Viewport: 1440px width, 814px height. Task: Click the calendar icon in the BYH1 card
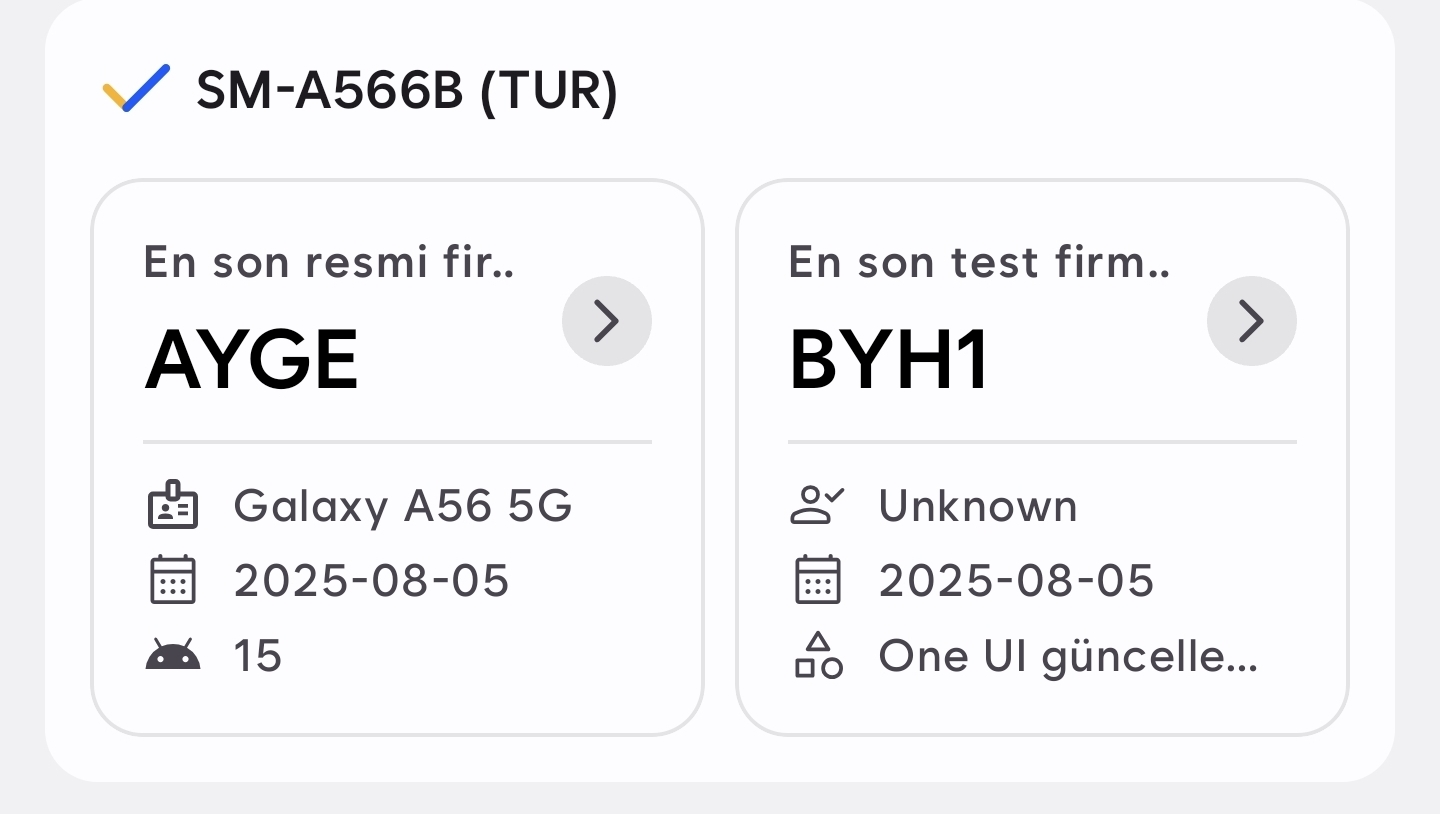point(818,581)
